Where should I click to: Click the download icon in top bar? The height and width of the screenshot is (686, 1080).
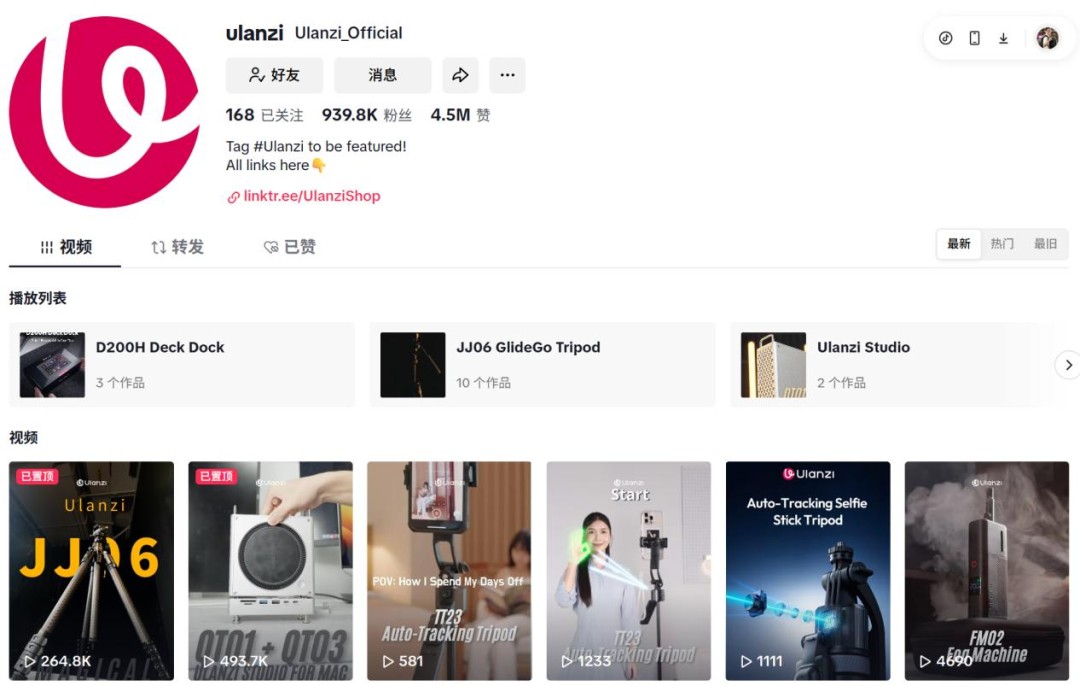pyautogui.click(x=1004, y=38)
